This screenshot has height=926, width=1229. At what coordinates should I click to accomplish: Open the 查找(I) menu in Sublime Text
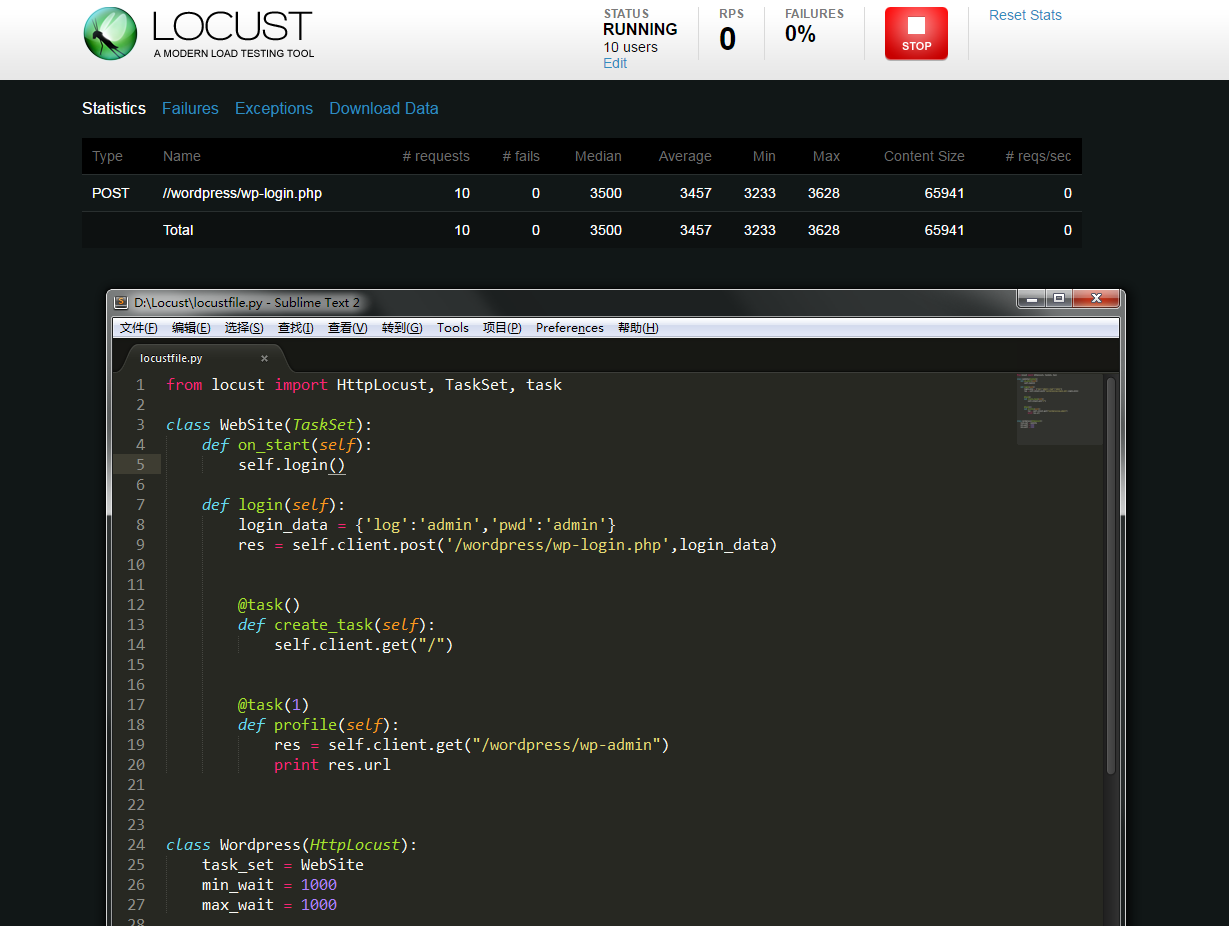[x=296, y=328]
